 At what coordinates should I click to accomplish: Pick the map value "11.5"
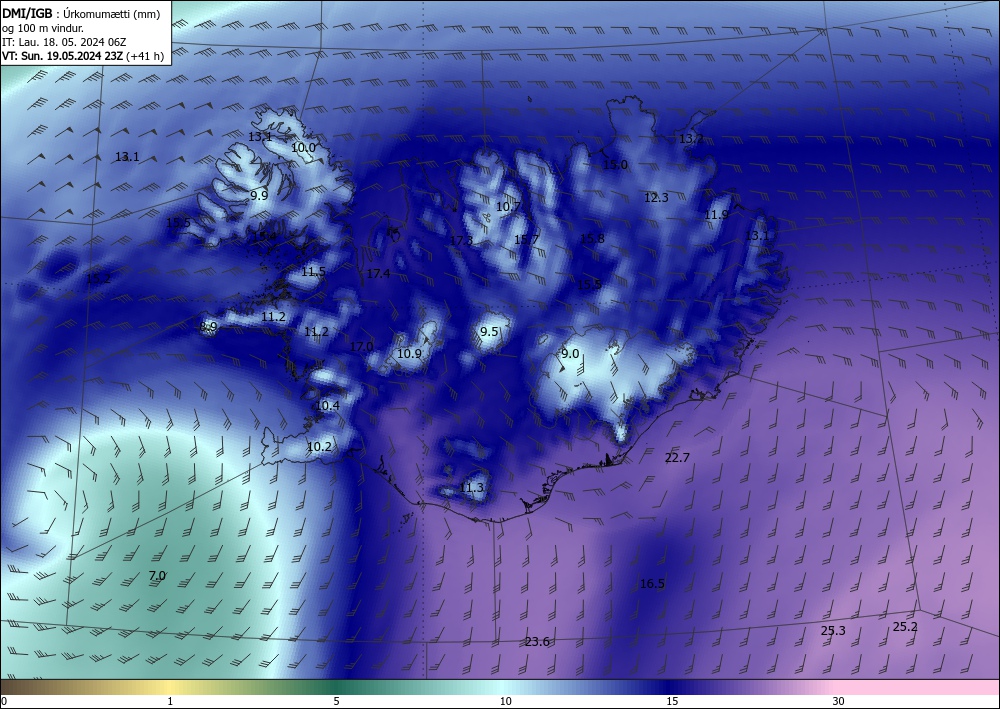click(314, 272)
